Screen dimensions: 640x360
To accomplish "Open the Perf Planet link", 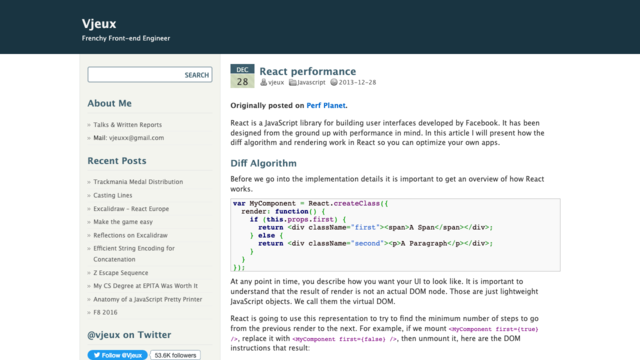I will [x=326, y=105].
